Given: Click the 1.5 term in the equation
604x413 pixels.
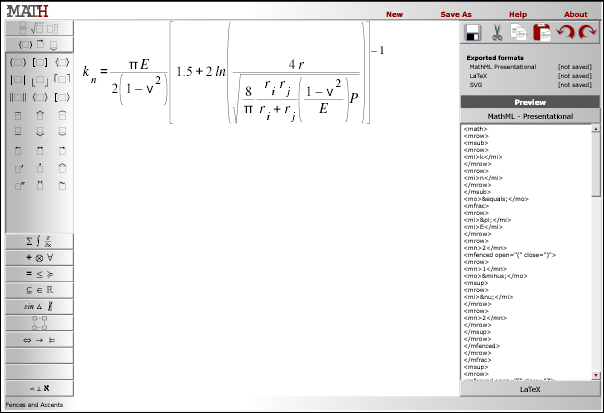Looking at the screenshot, I should click(x=184, y=72).
